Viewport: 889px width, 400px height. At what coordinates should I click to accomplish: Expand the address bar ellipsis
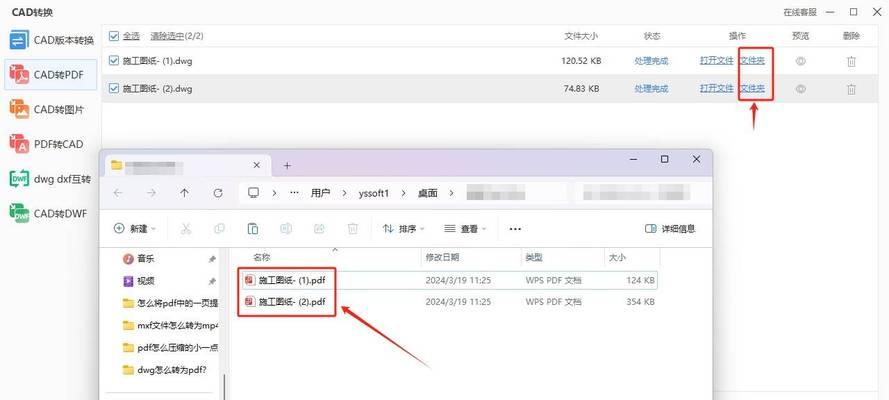click(x=294, y=193)
